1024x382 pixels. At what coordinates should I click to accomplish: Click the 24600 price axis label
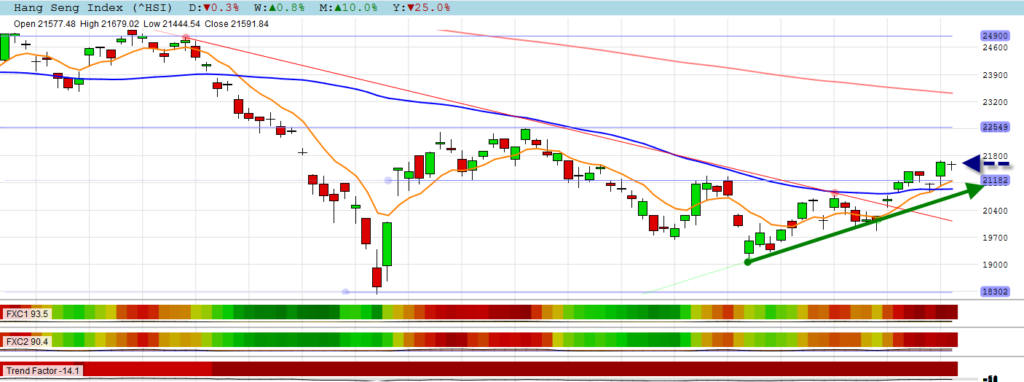click(995, 47)
